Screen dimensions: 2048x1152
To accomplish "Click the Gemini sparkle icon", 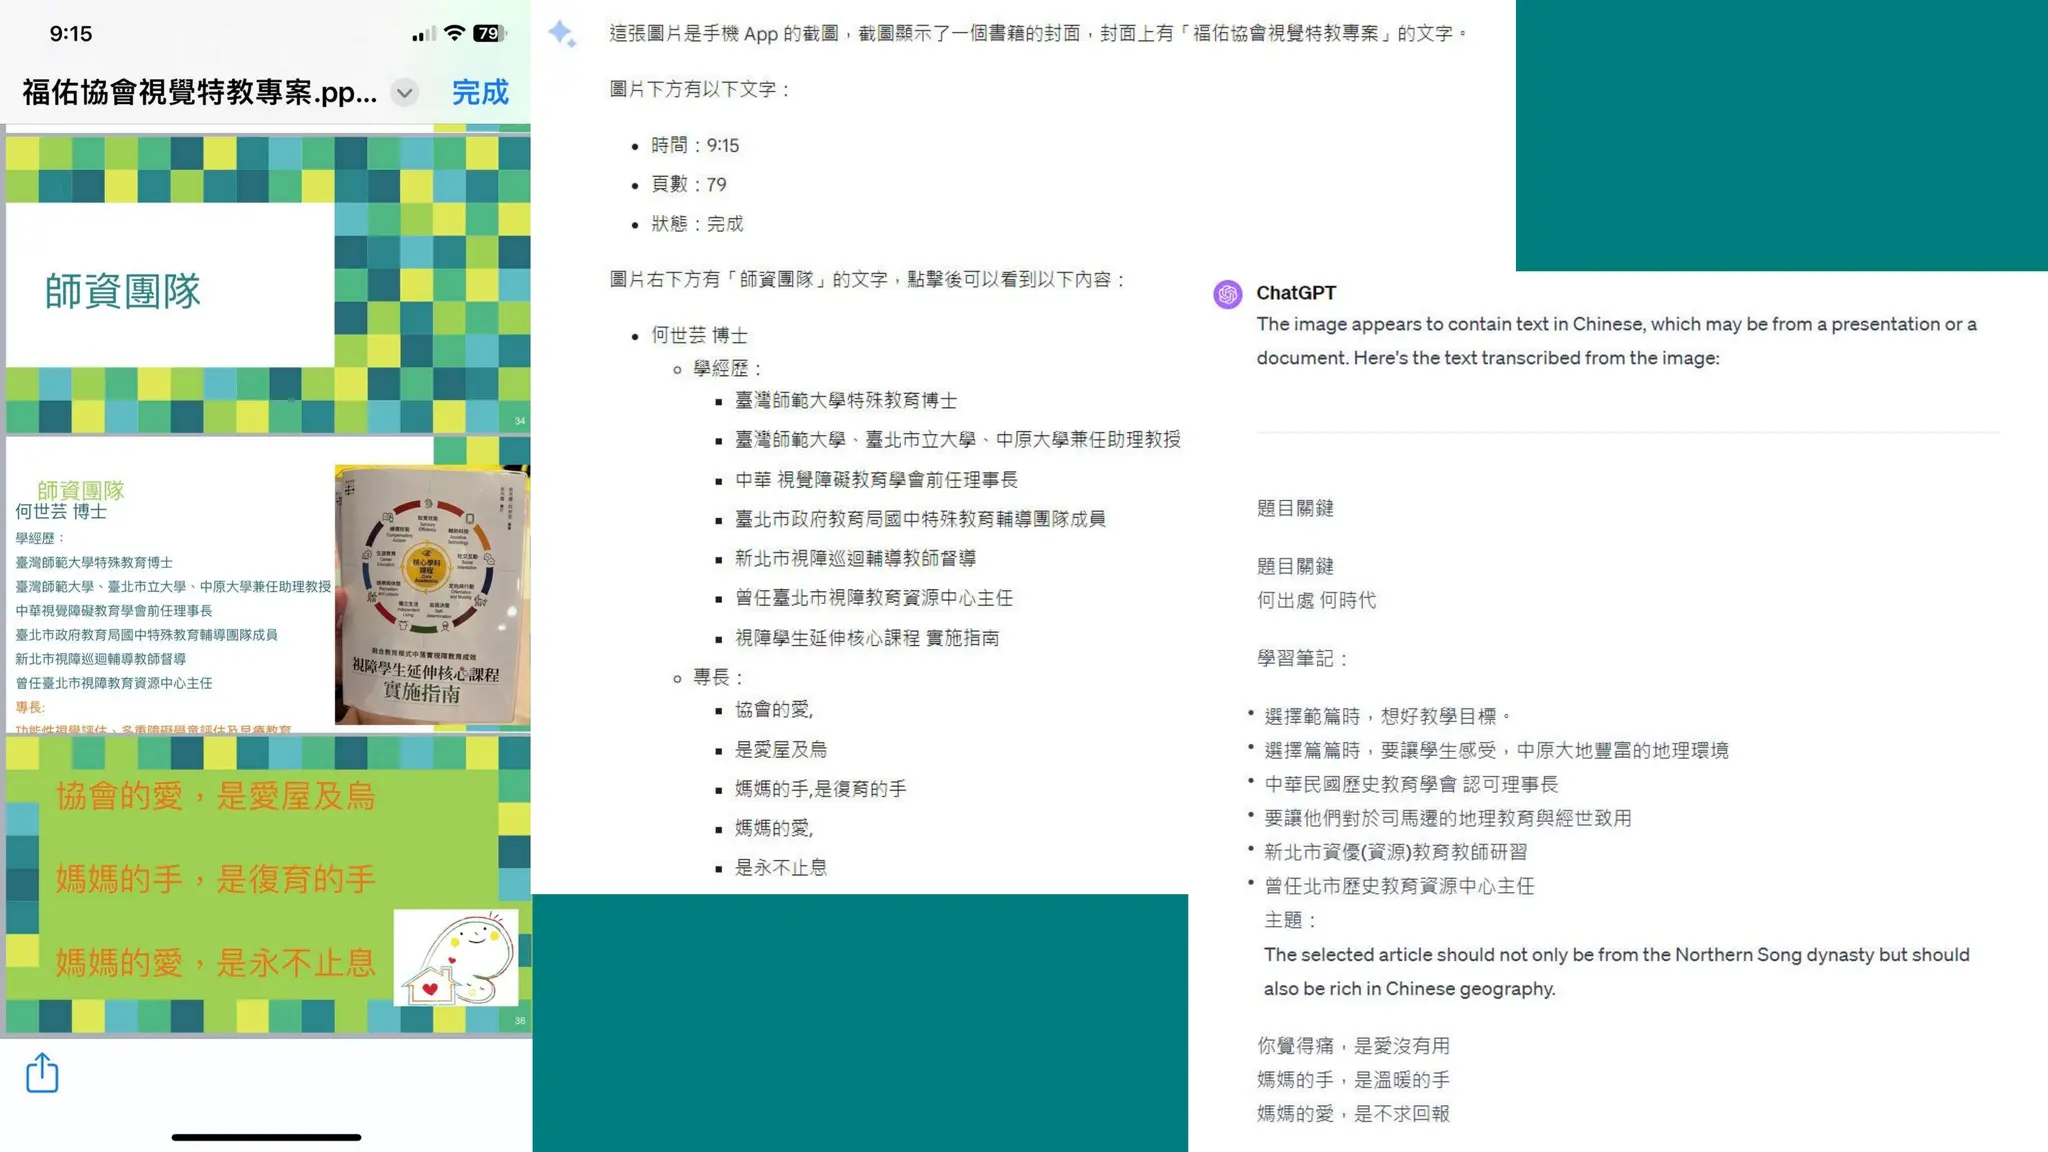I will pos(562,34).
